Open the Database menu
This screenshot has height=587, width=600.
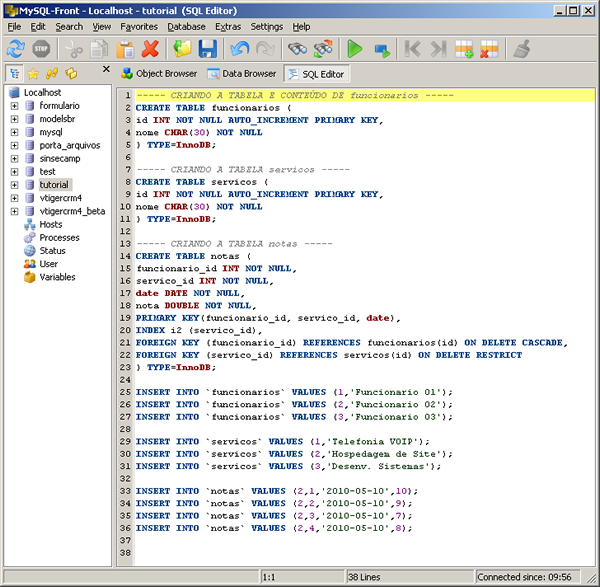pyautogui.click(x=186, y=27)
